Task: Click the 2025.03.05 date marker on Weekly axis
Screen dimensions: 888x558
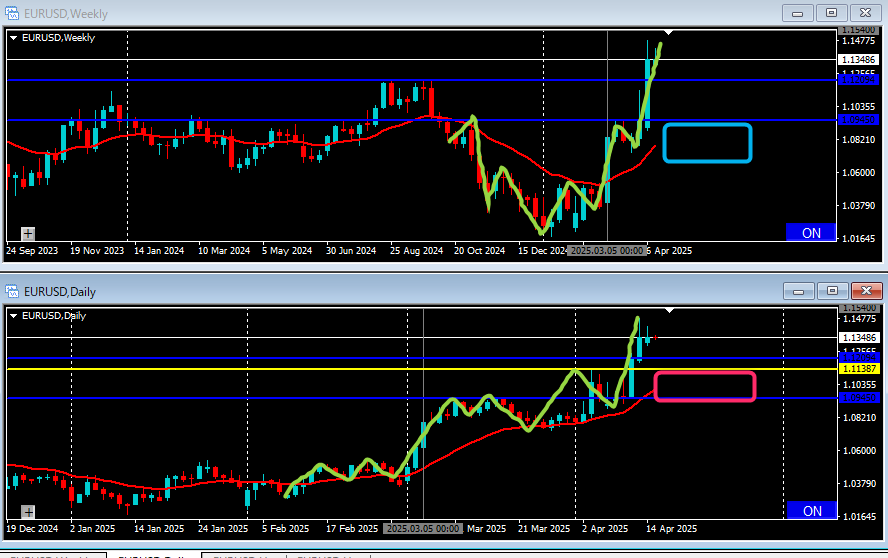Action: point(606,251)
